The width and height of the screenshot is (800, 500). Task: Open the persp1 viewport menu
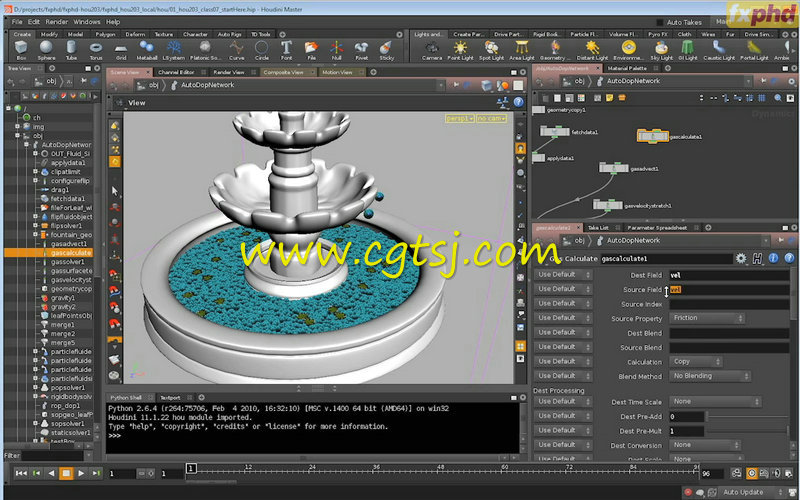(459, 118)
